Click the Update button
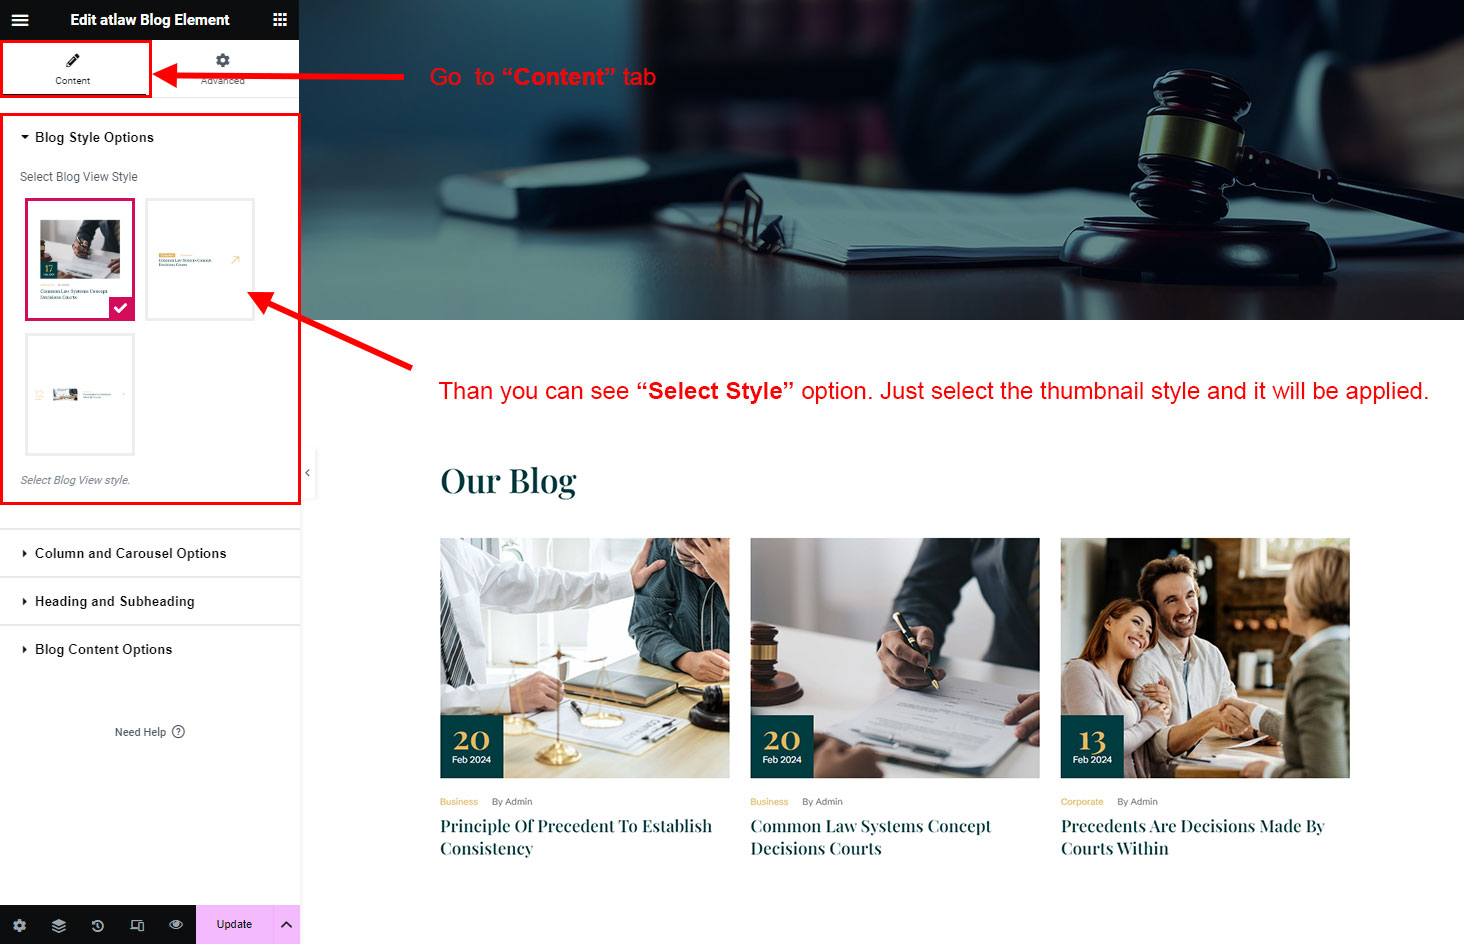The width and height of the screenshot is (1464, 944). tap(234, 924)
